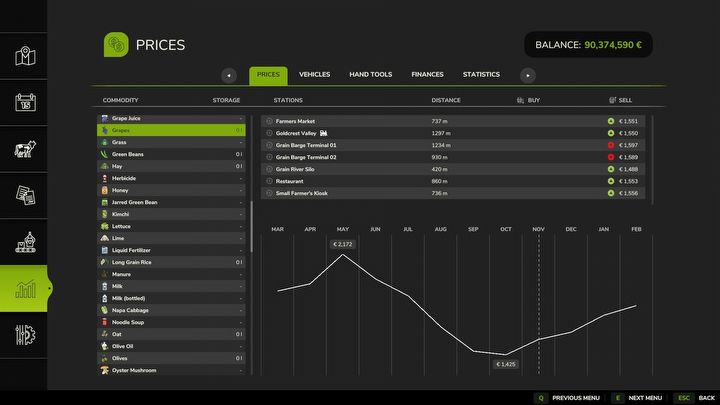720x405 pixels.
Task: Click the € 2,172 peak price label
Action: (x=342, y=244)
